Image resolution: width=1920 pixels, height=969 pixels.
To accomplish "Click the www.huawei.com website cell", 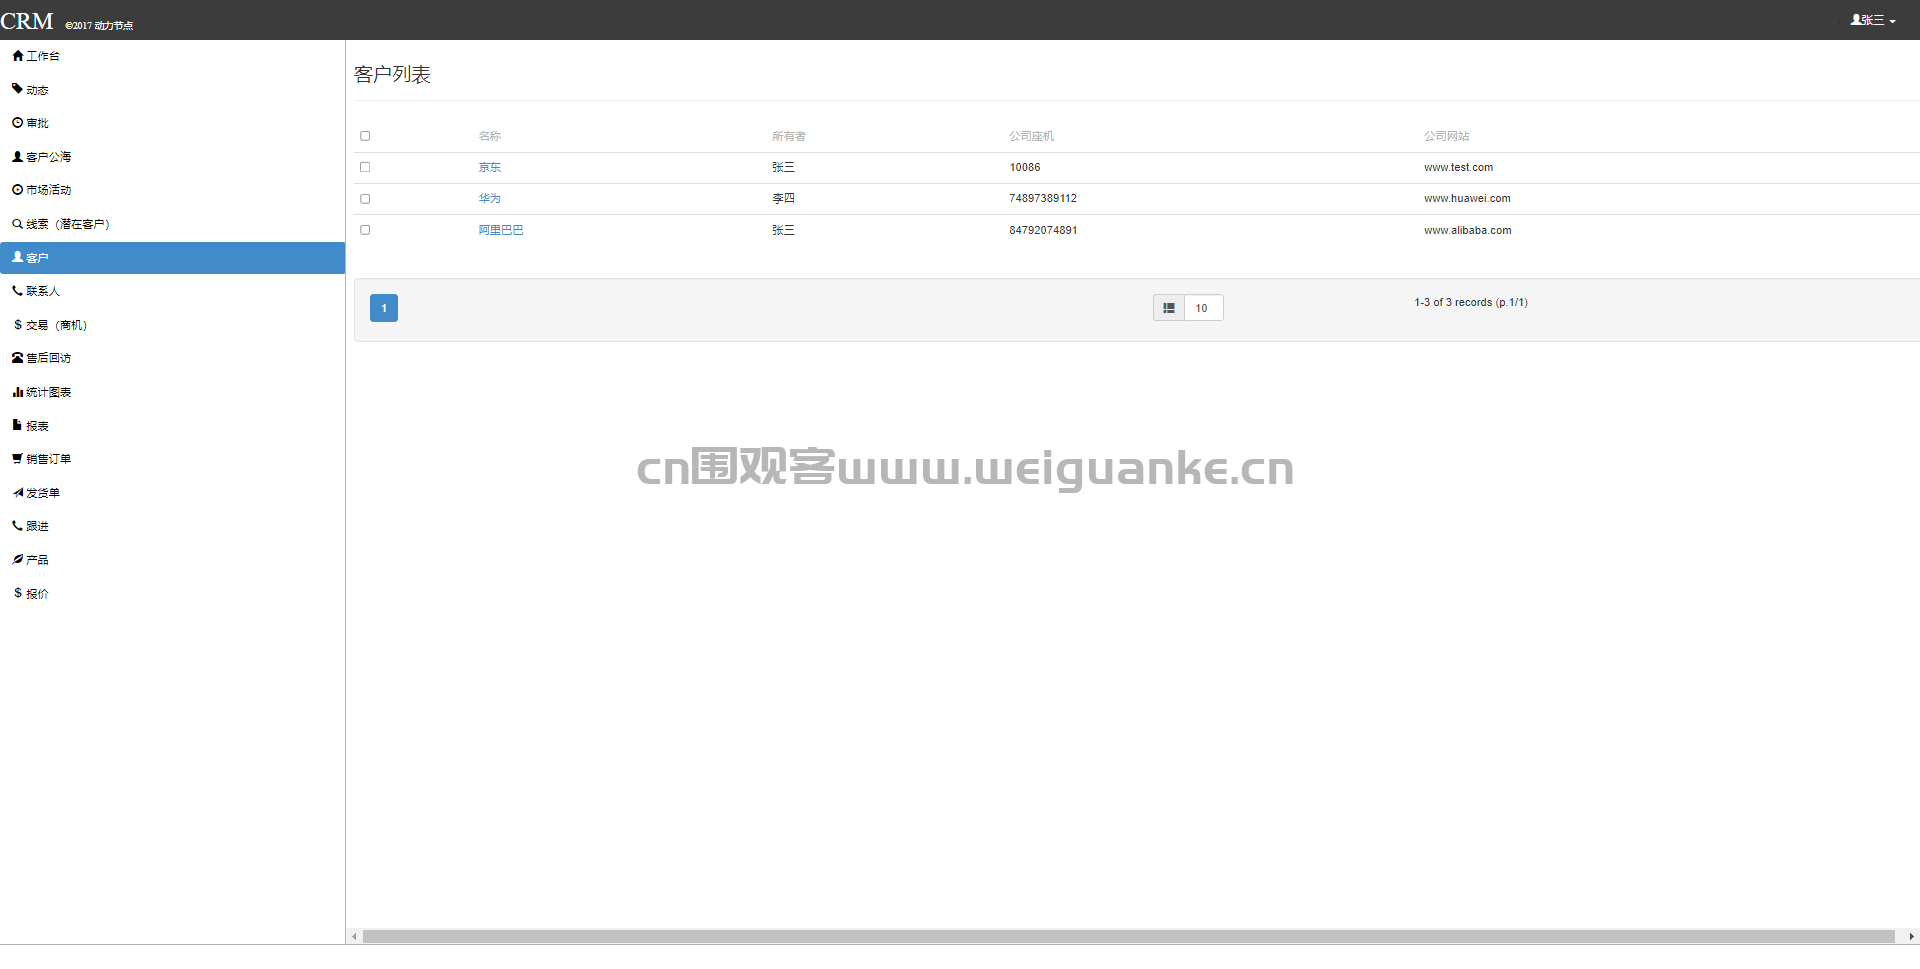I will pyautogui.click(x=1468, y=199).
